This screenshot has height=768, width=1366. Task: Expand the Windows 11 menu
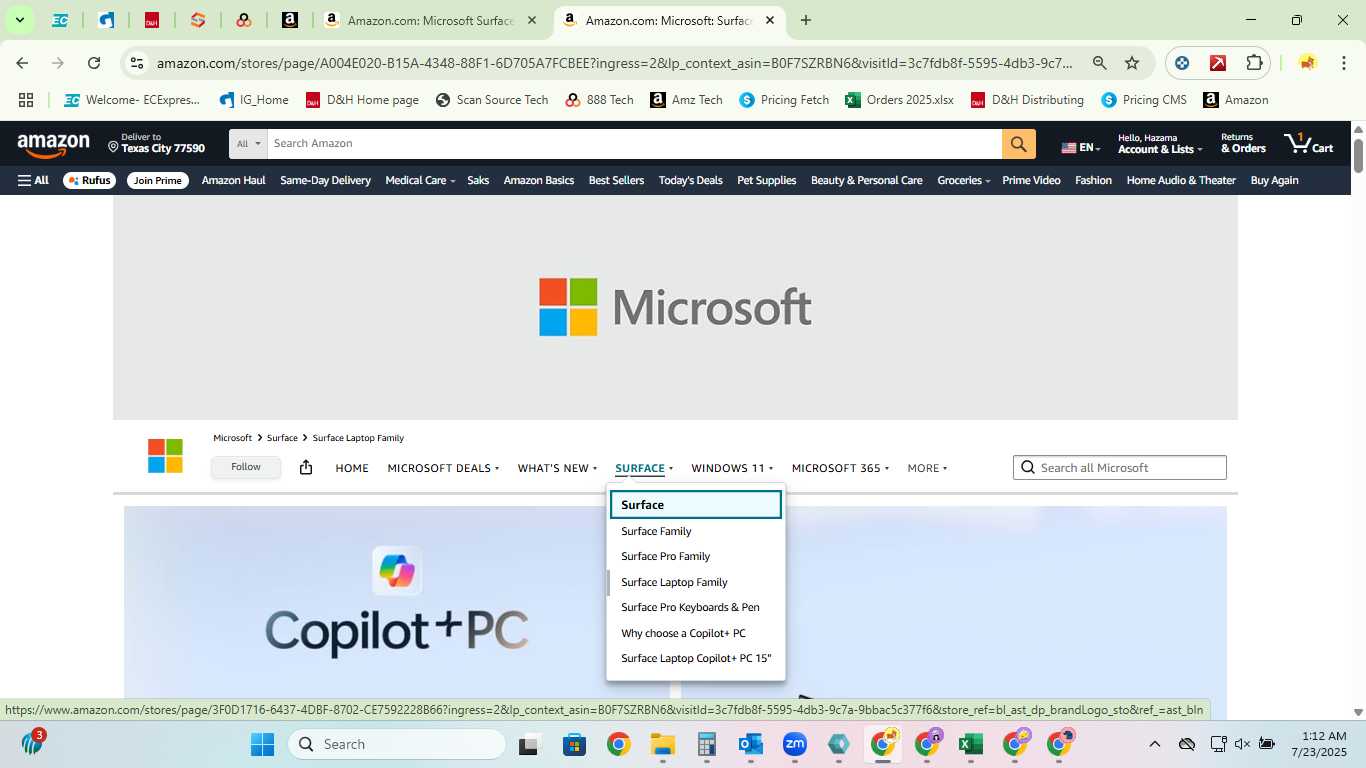click(732, 468)
